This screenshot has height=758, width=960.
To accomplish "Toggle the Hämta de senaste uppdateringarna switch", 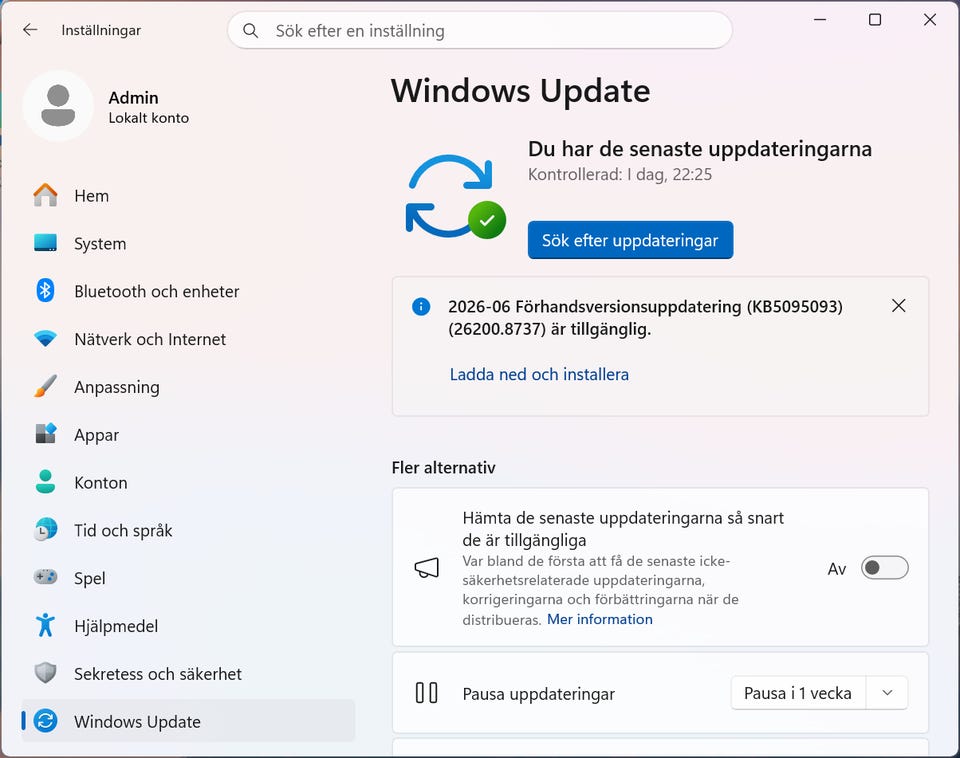I will [x=884, y=568].
